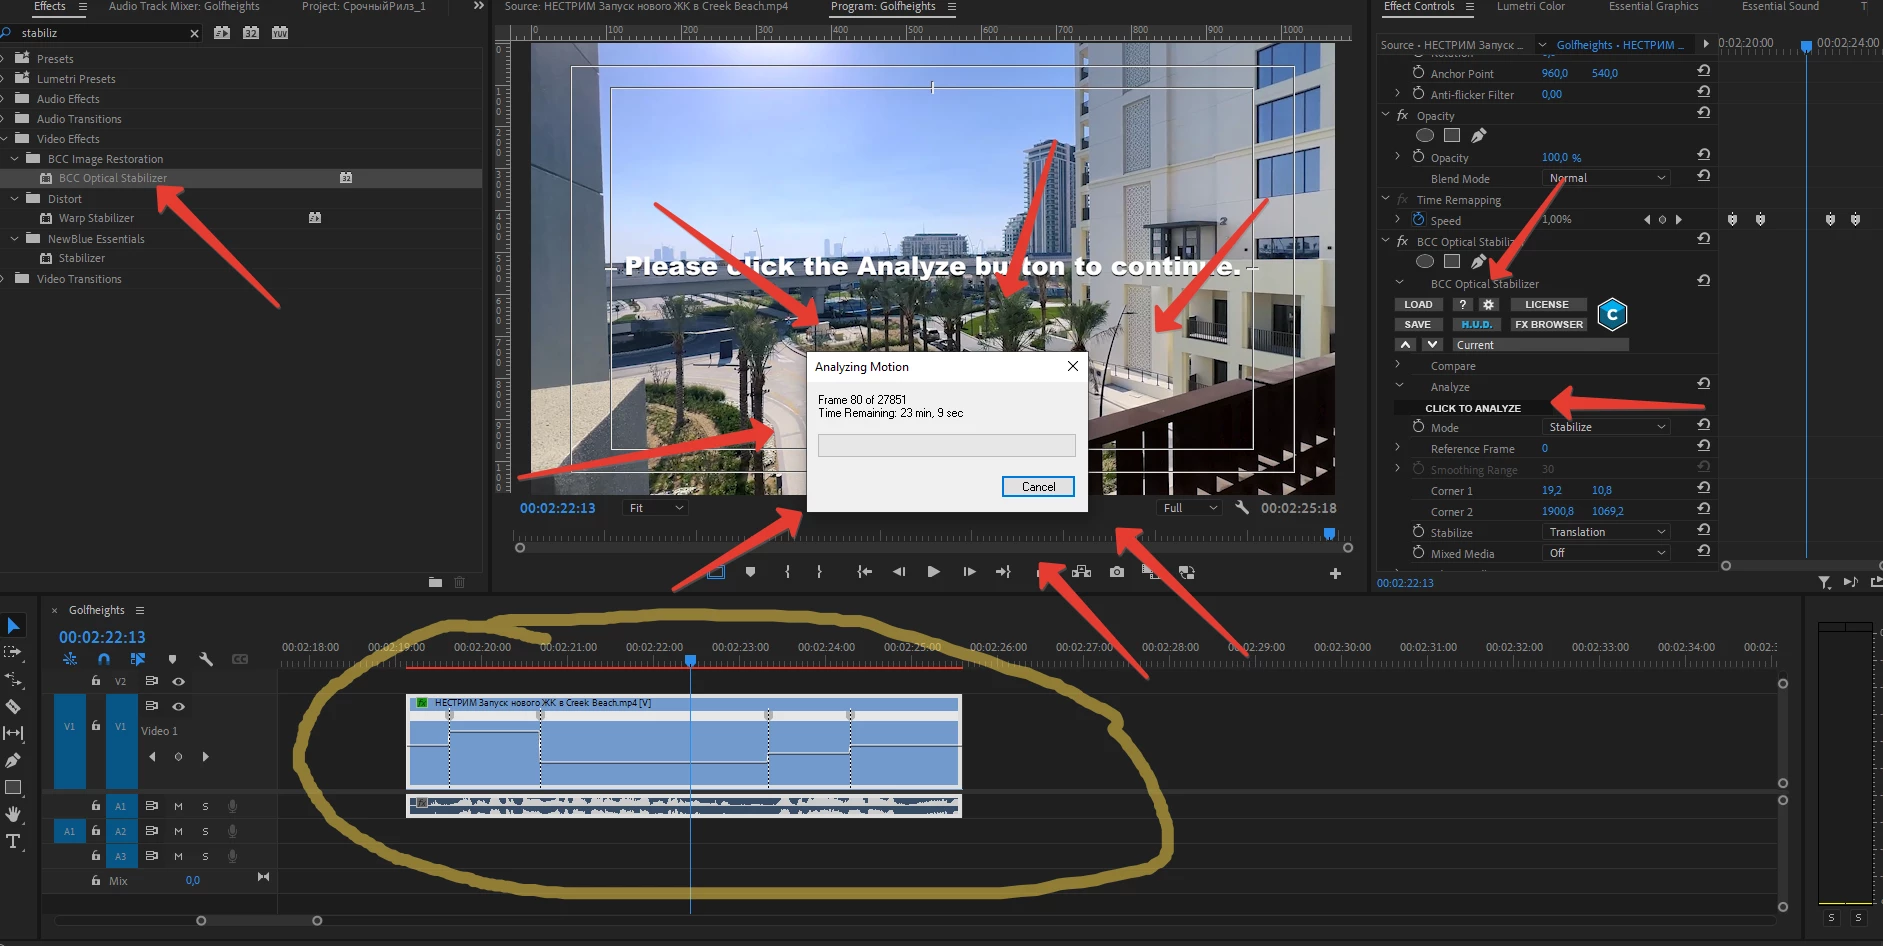Click the LICENSE button
The width and height of the screenshot is (1883, 946).
point(1547,304)
